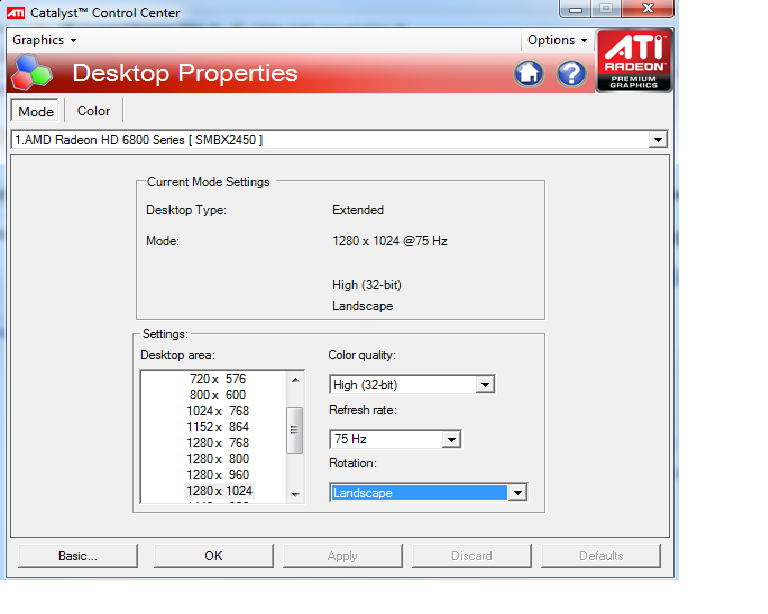
Task: Click the desktop area scroll down arrow
Action: (x=295, y=495)
